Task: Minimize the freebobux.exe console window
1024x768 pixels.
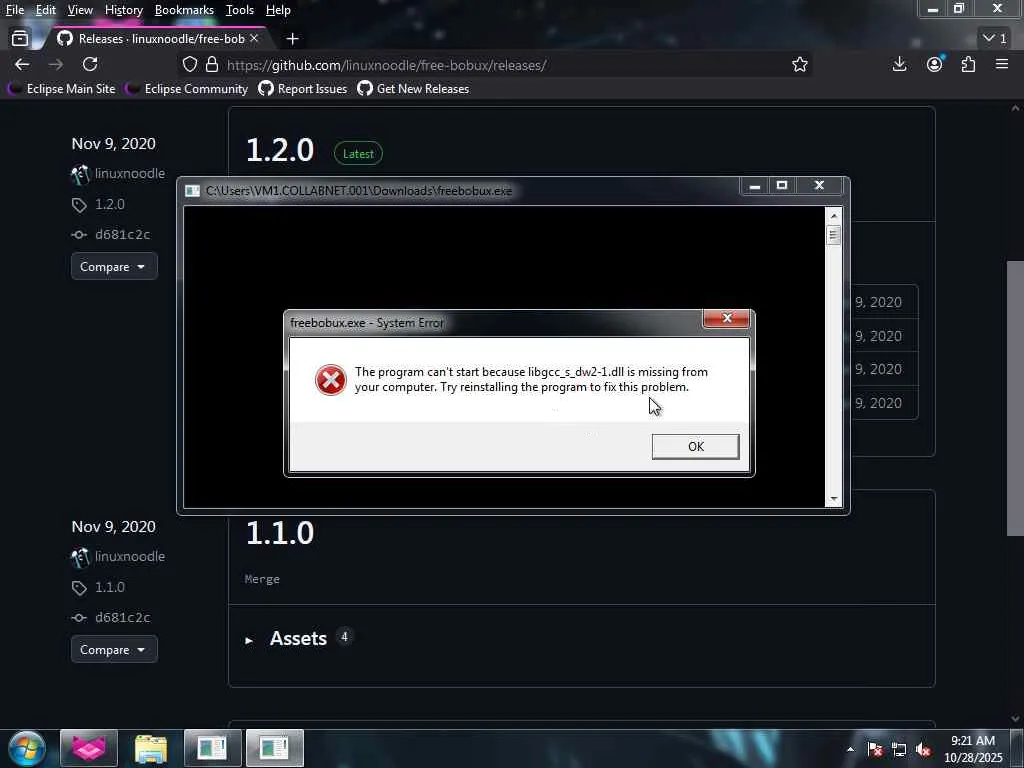Action: point(755,186)
